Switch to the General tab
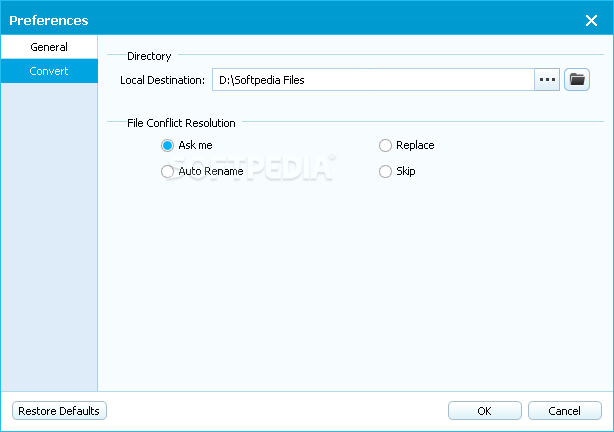The height and width of the screenshot is (432, 614). [x=49, y=47]
